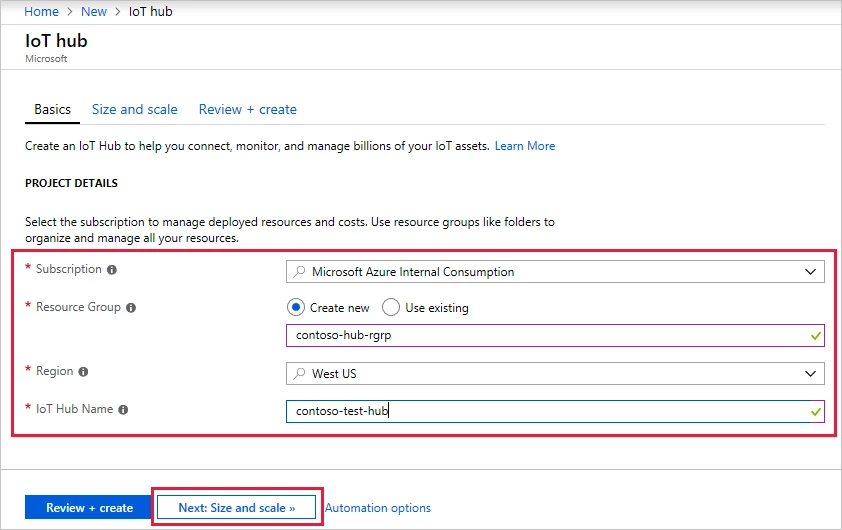Click the IoT hub breadcrumb item
The width and height of the screenshot is (842, 530).
coord(150,12)
